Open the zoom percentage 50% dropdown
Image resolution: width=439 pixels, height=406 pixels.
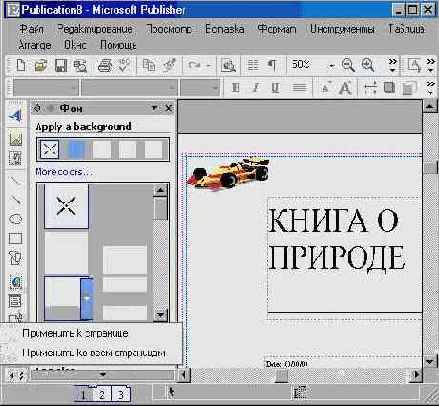(x=331, y=65)
